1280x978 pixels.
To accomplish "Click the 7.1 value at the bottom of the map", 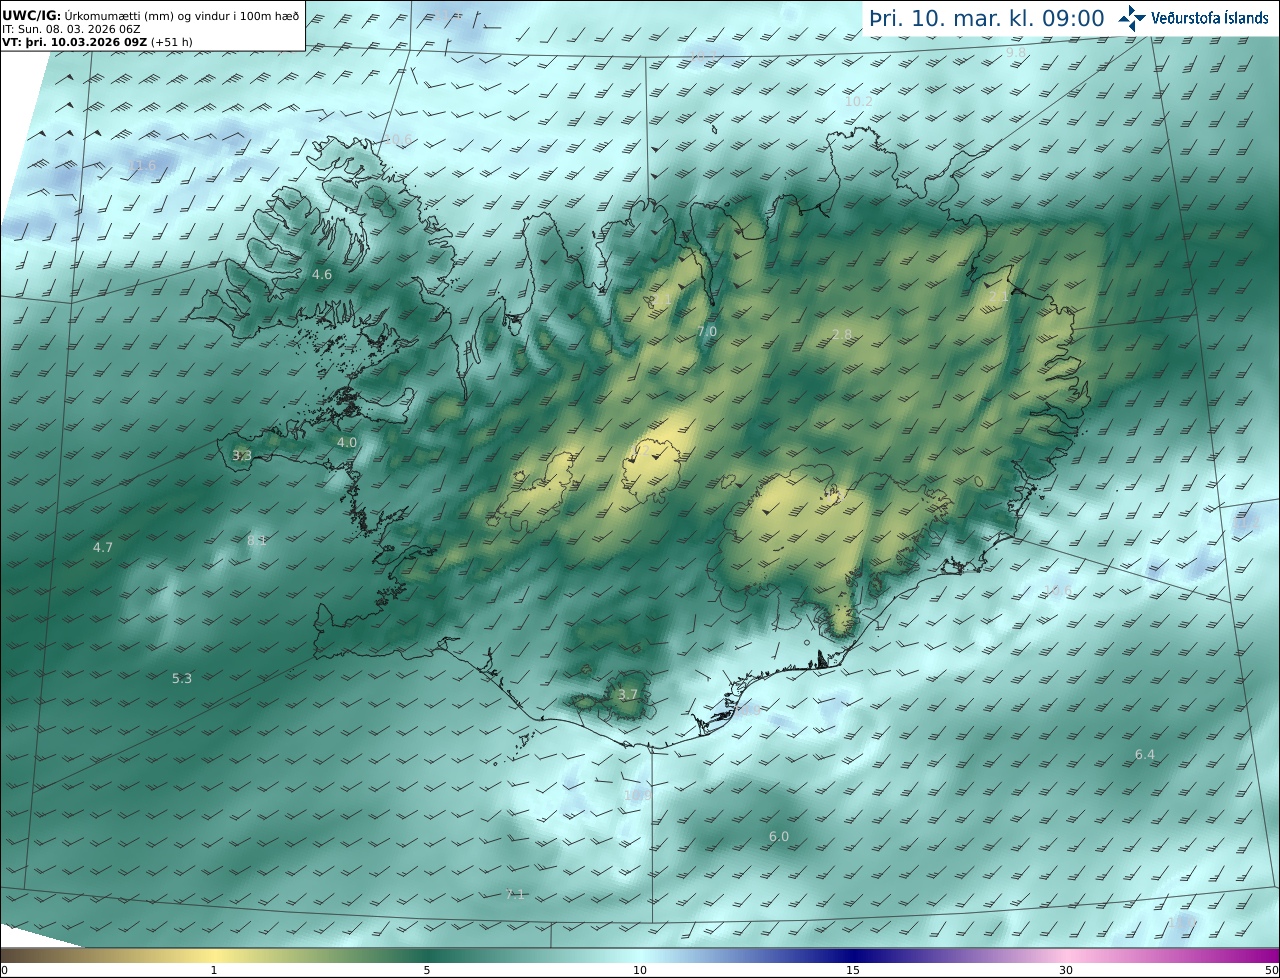I will [x=514, y=894].
